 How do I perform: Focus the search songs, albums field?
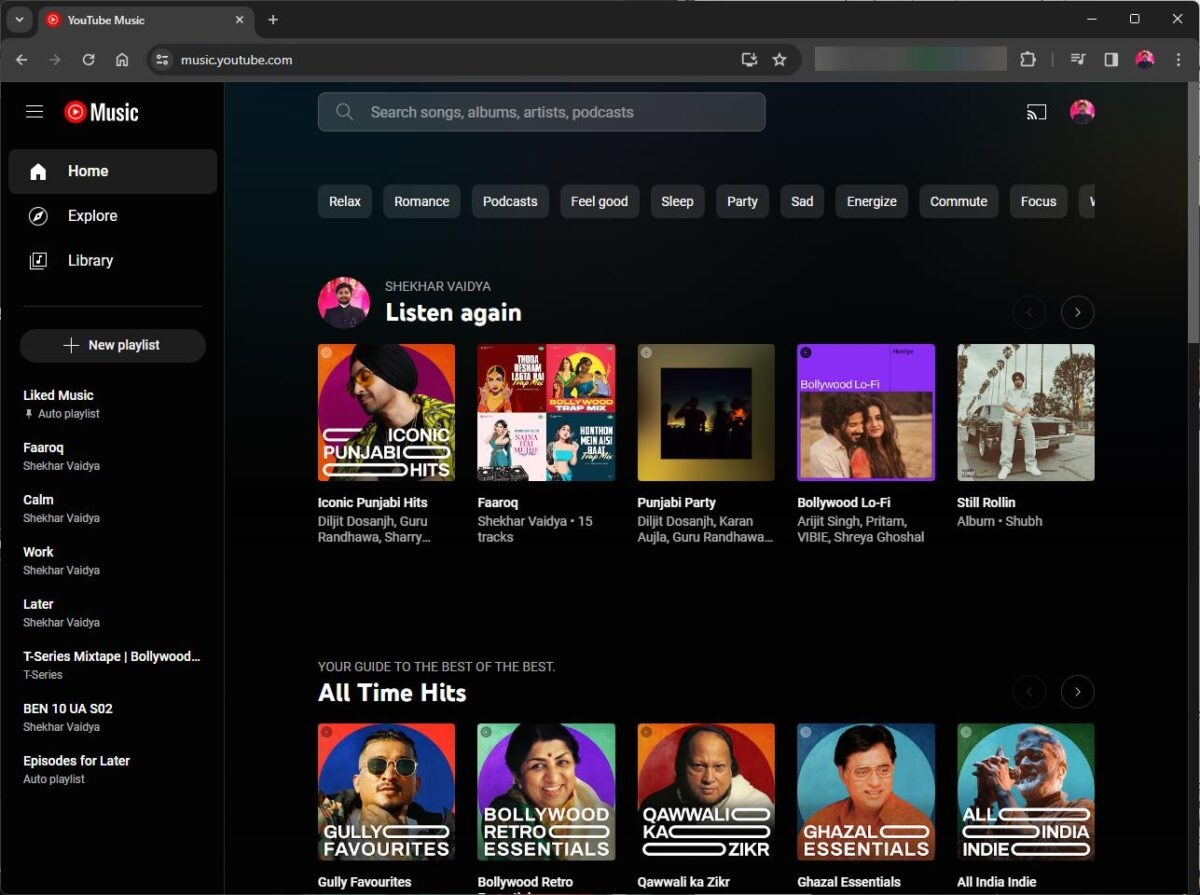coord(541,112)
